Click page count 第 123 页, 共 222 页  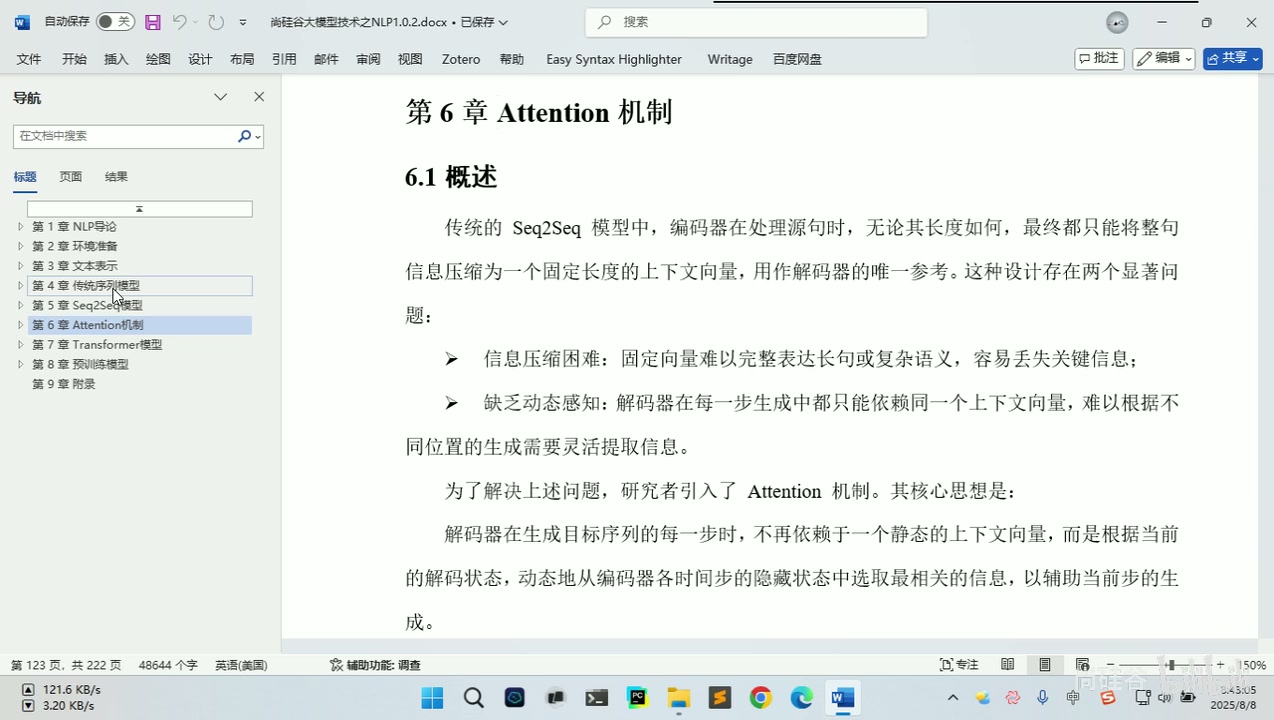66,665
